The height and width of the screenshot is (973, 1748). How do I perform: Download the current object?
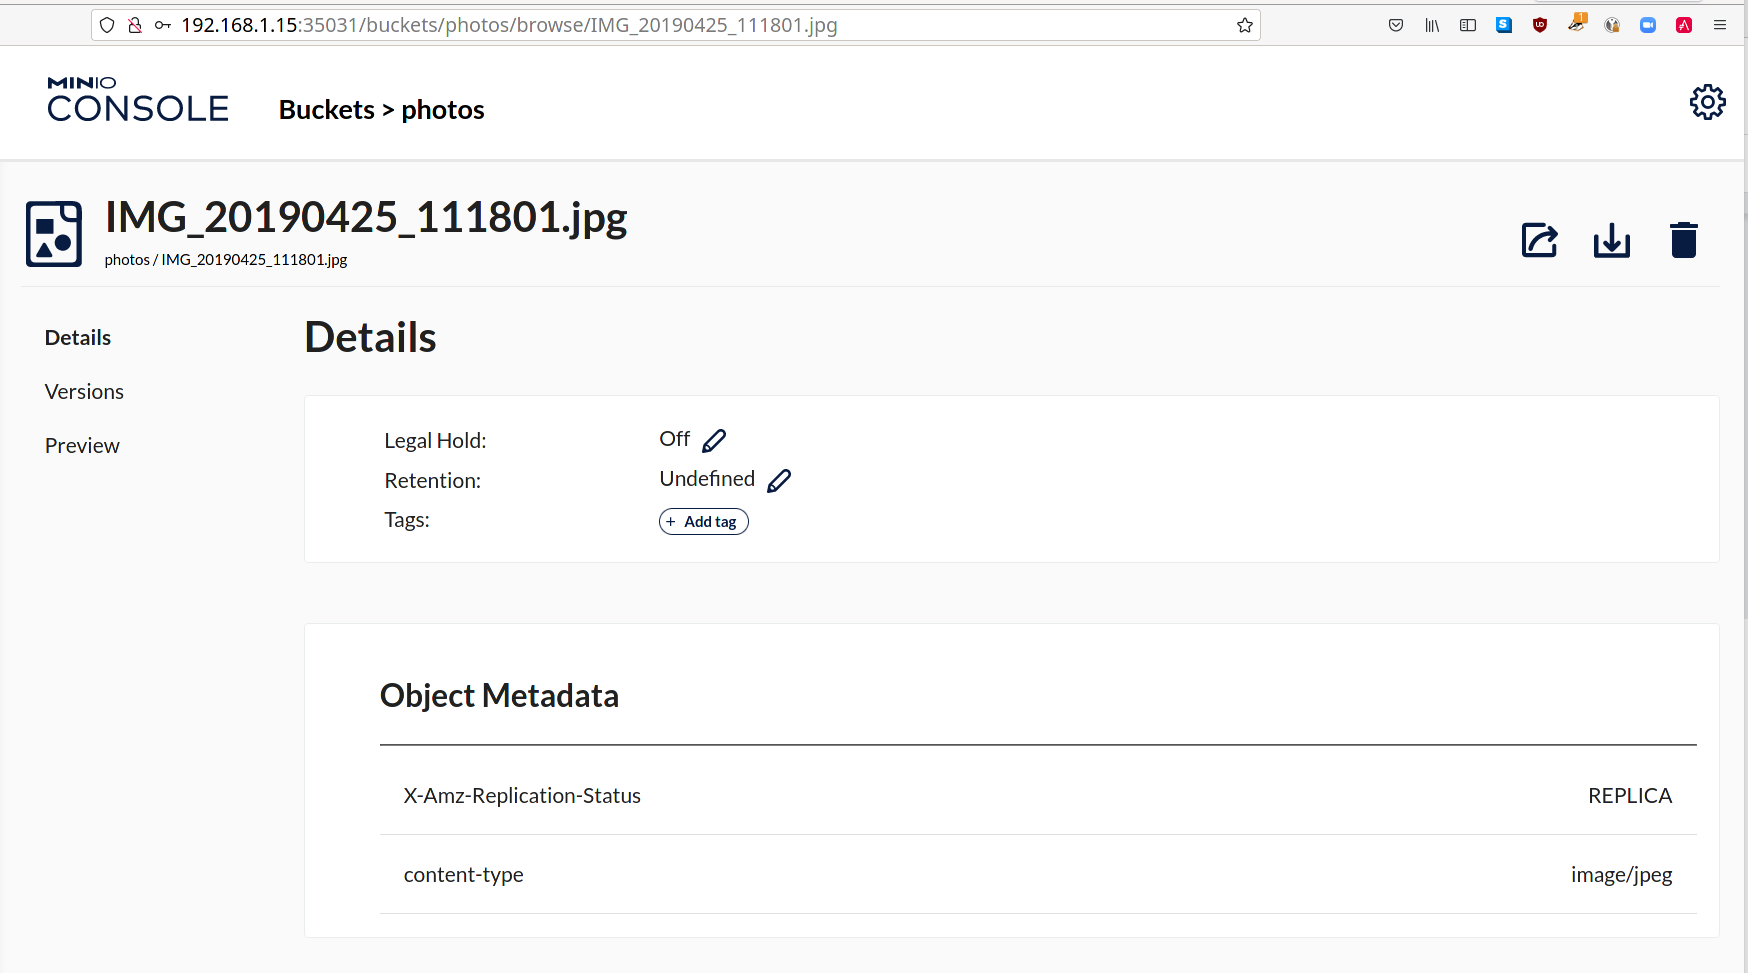click(x=1611, y=240)
